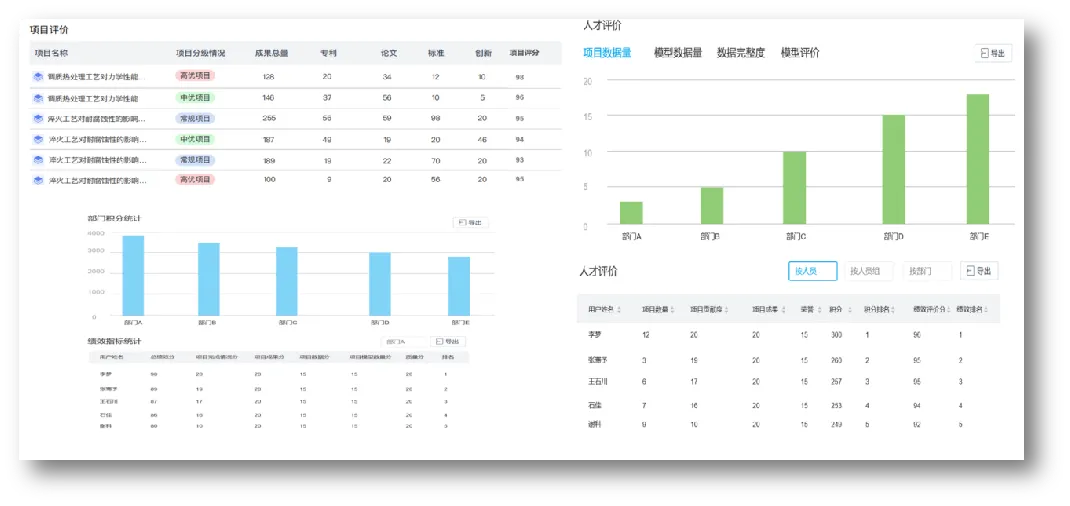The image size is (1070, 506).
Task: Click the 高优项目 tag in the 100 row
Action: click(x=195, y=180)
